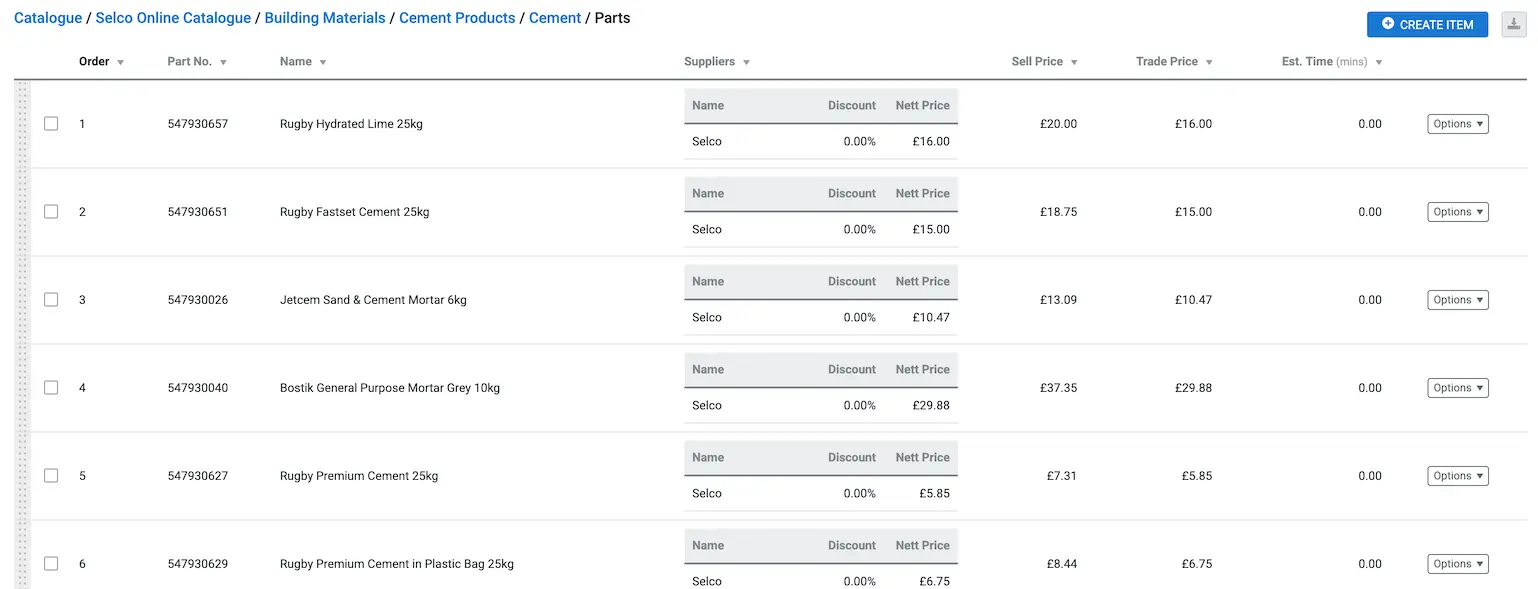Click the £5.85 trade price value
This screenshot has height=589, width=1538.
1197,476
